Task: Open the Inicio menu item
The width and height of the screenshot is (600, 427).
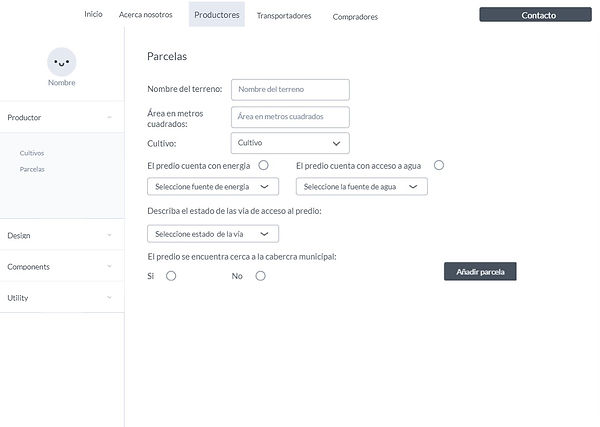Action: tap(93, 14)
